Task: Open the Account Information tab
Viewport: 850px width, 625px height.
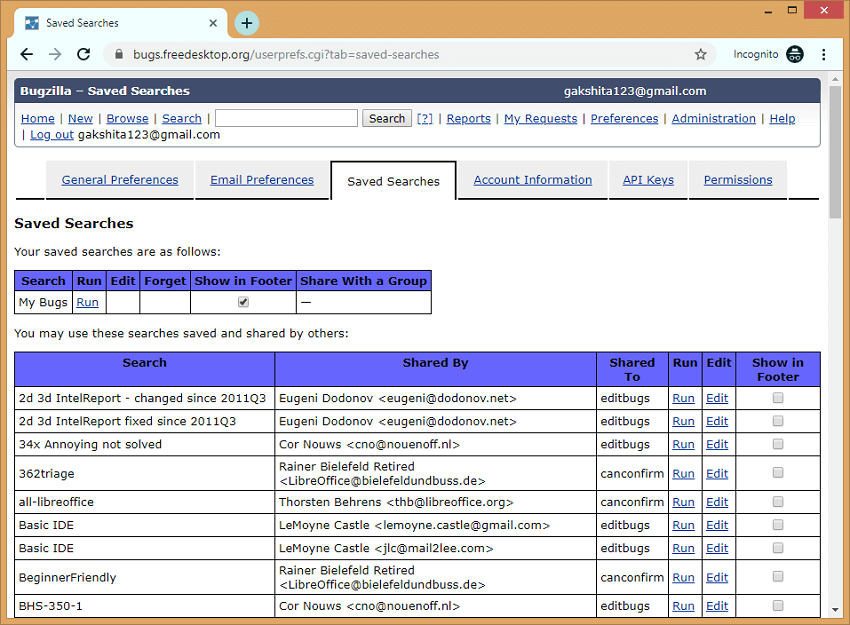Action: 532,180
